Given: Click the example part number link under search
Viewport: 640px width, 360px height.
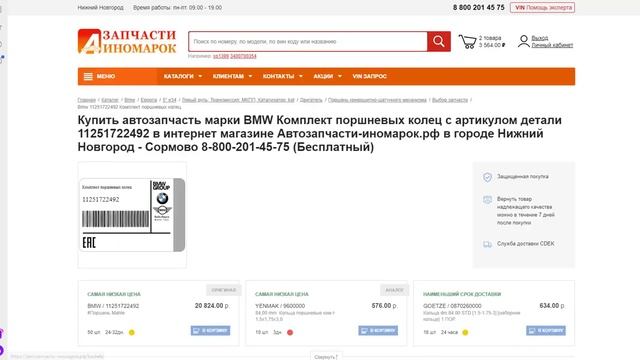Looking at the screenshot, I should (235, 56).
